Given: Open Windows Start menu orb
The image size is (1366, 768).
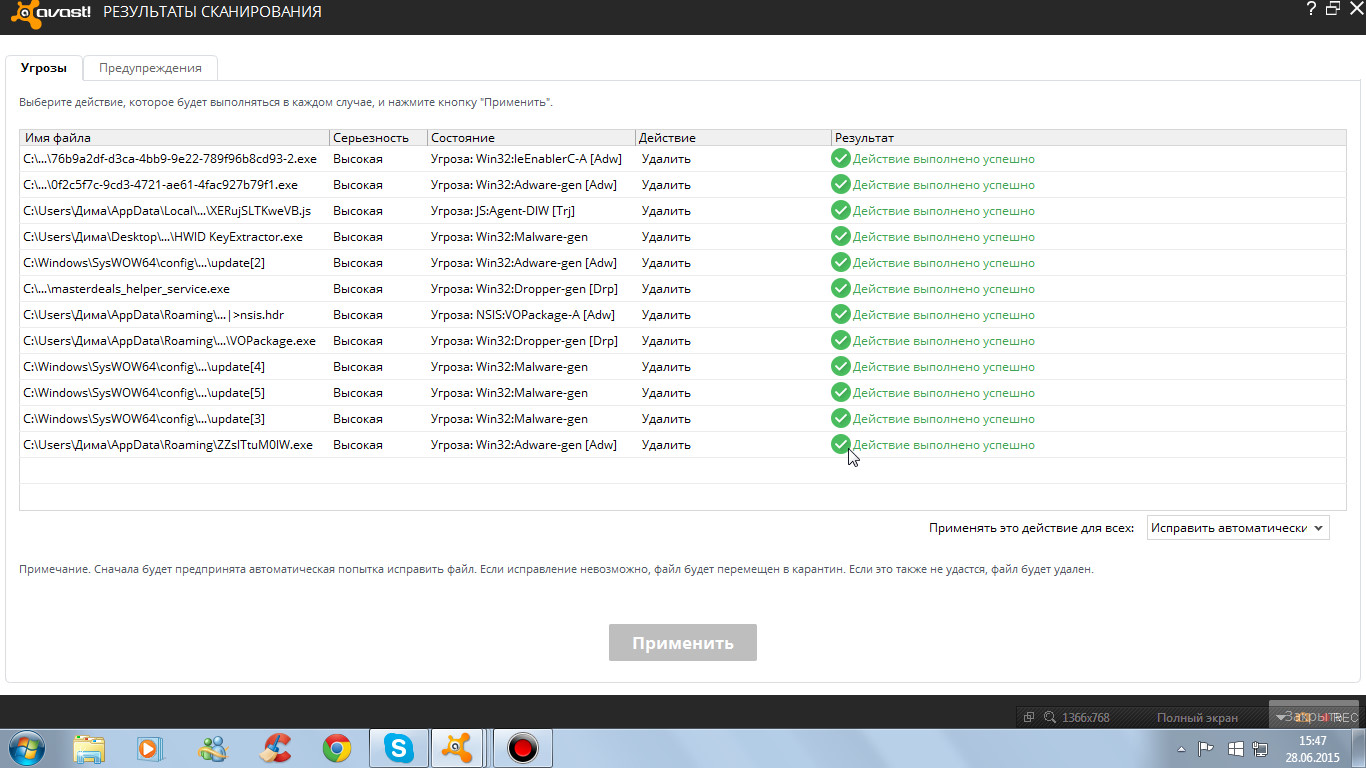Looking at the screenshot, I should click(x=26, y=748).
